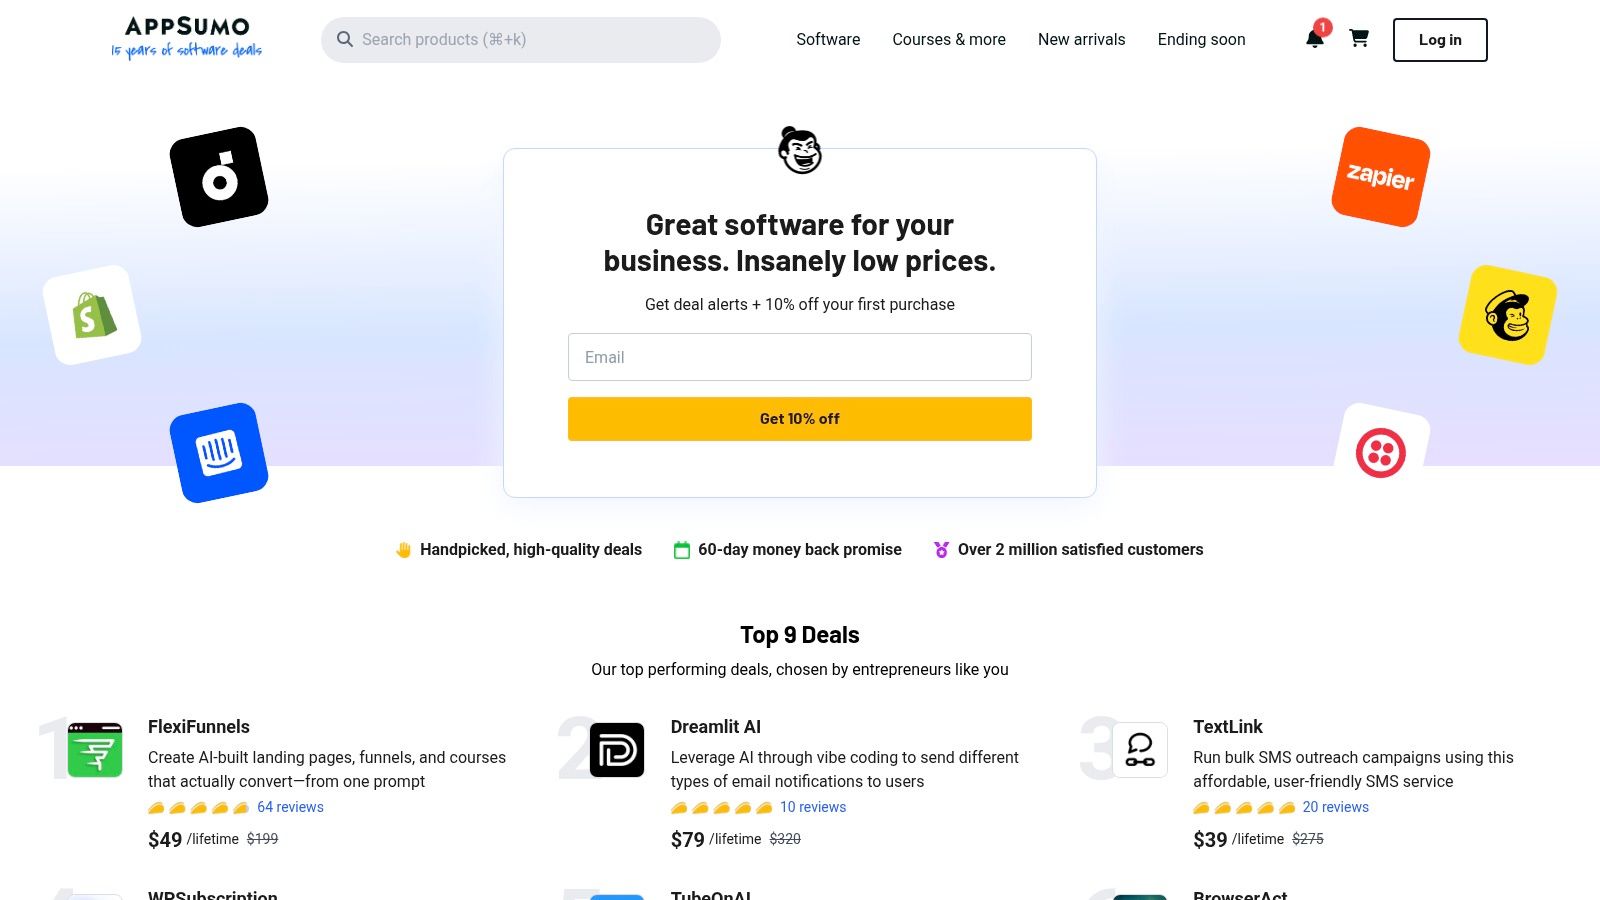Open the 64 reviews link for FlexiFunnels
This screenshot has height=900, width=1600.
click(x=289, y=806)
